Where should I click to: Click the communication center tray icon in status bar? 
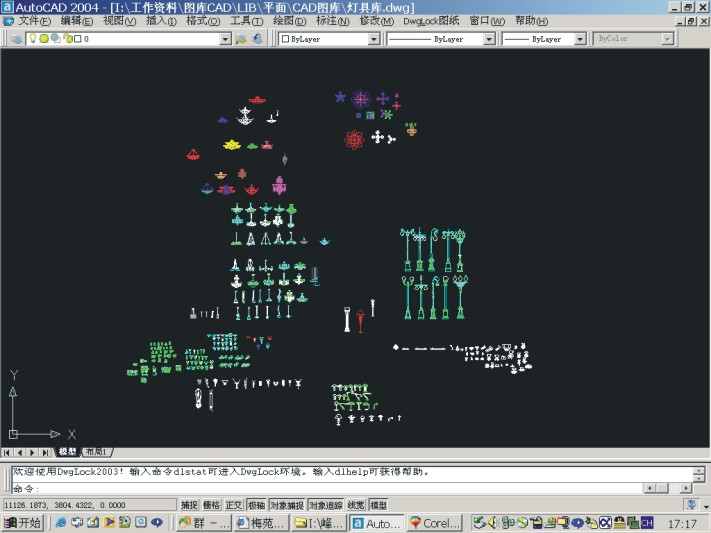(x=691, y=505)
